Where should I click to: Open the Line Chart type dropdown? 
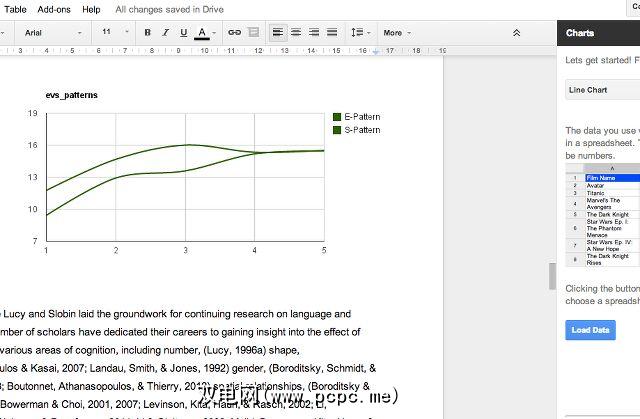tap(598, 90)
